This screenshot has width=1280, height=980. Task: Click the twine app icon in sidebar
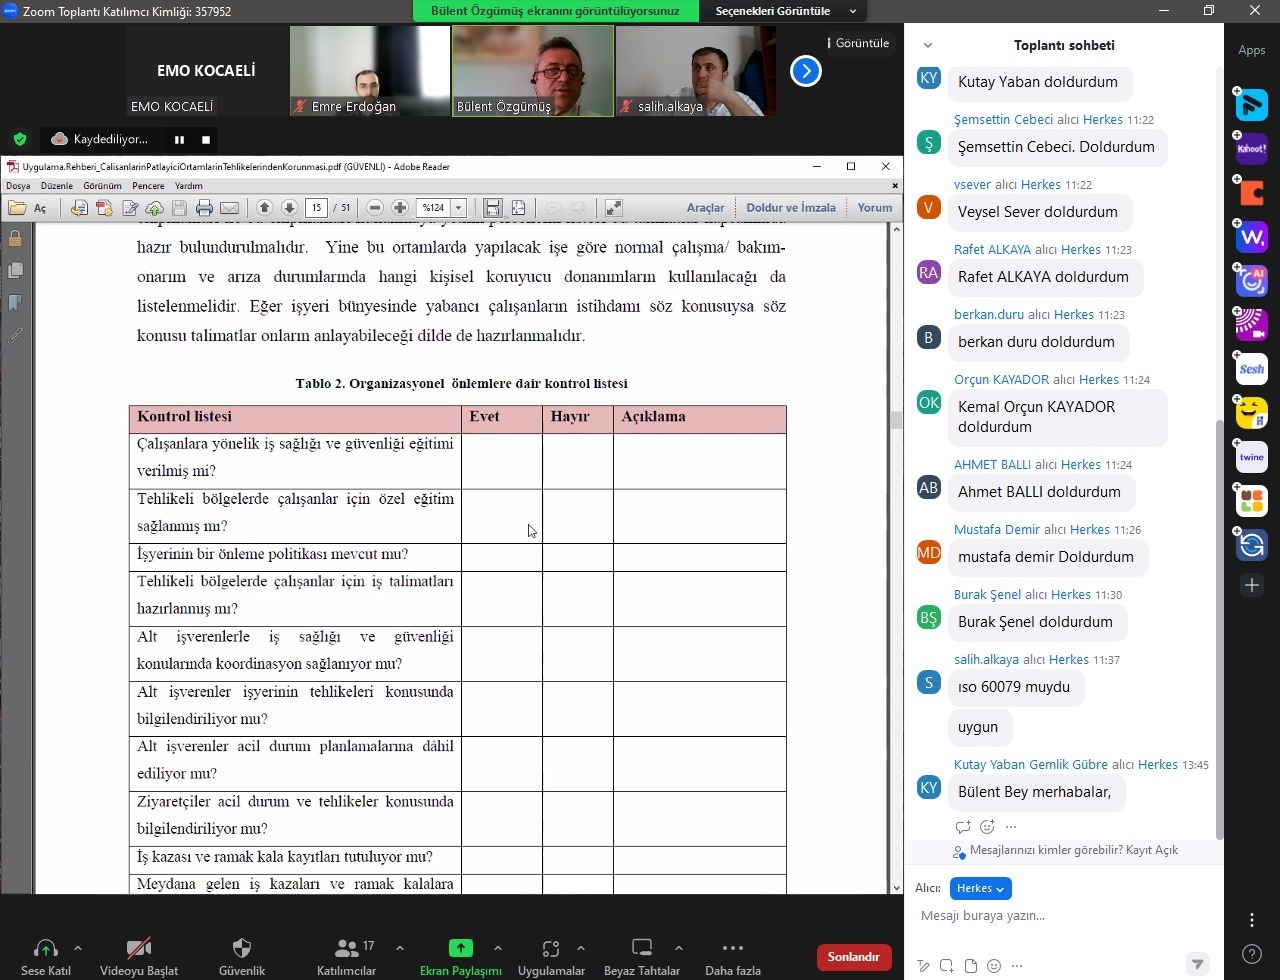(x=1252, y=457)
